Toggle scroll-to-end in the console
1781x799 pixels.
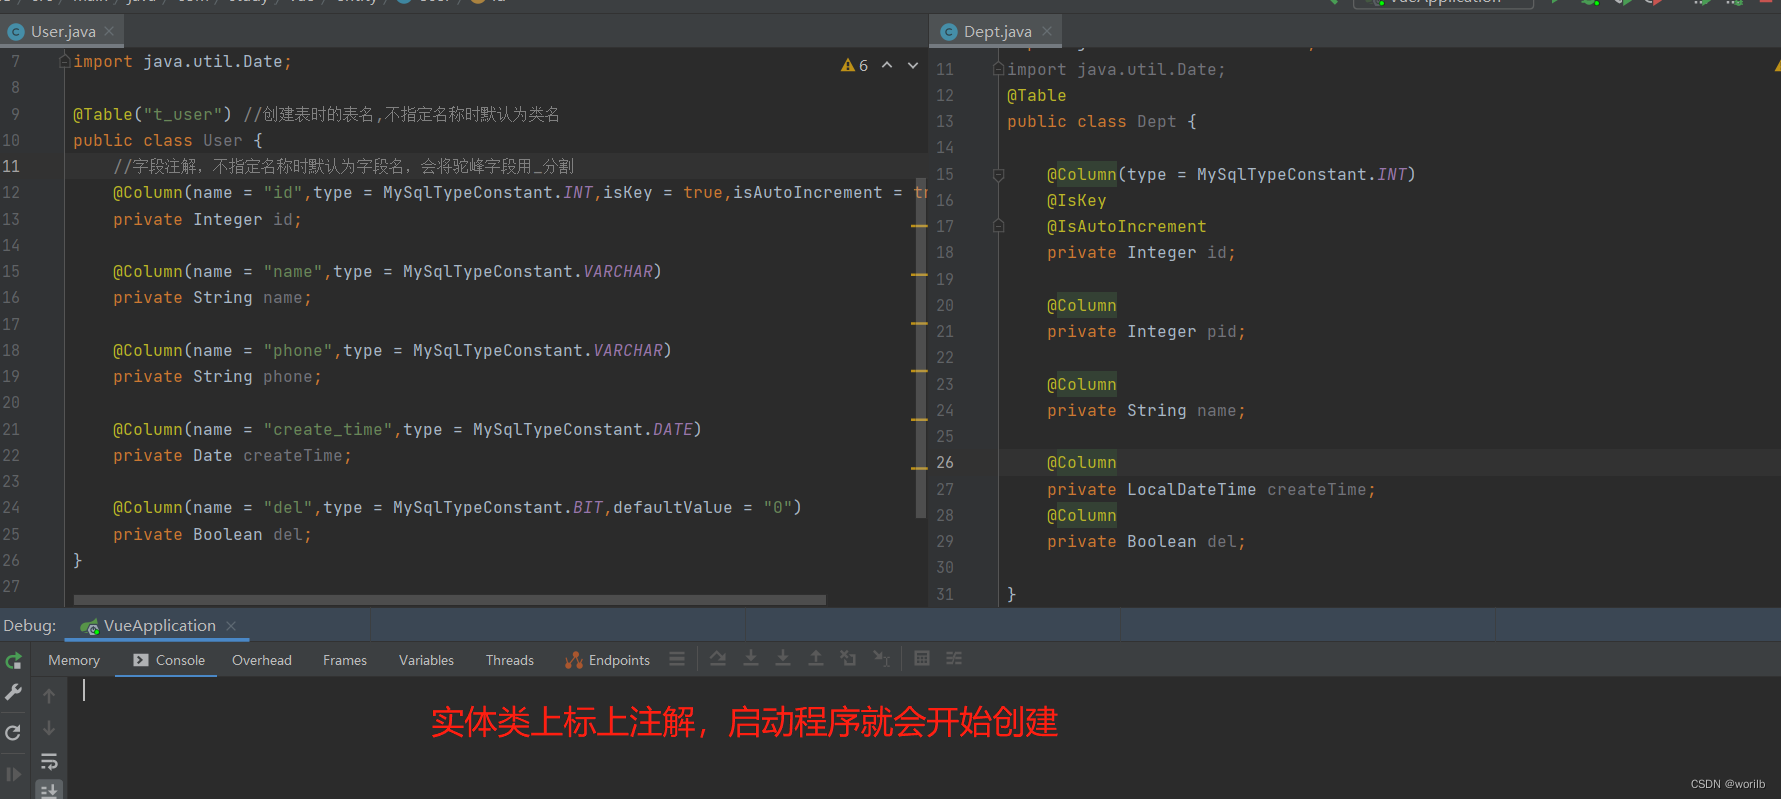(49, 790)
